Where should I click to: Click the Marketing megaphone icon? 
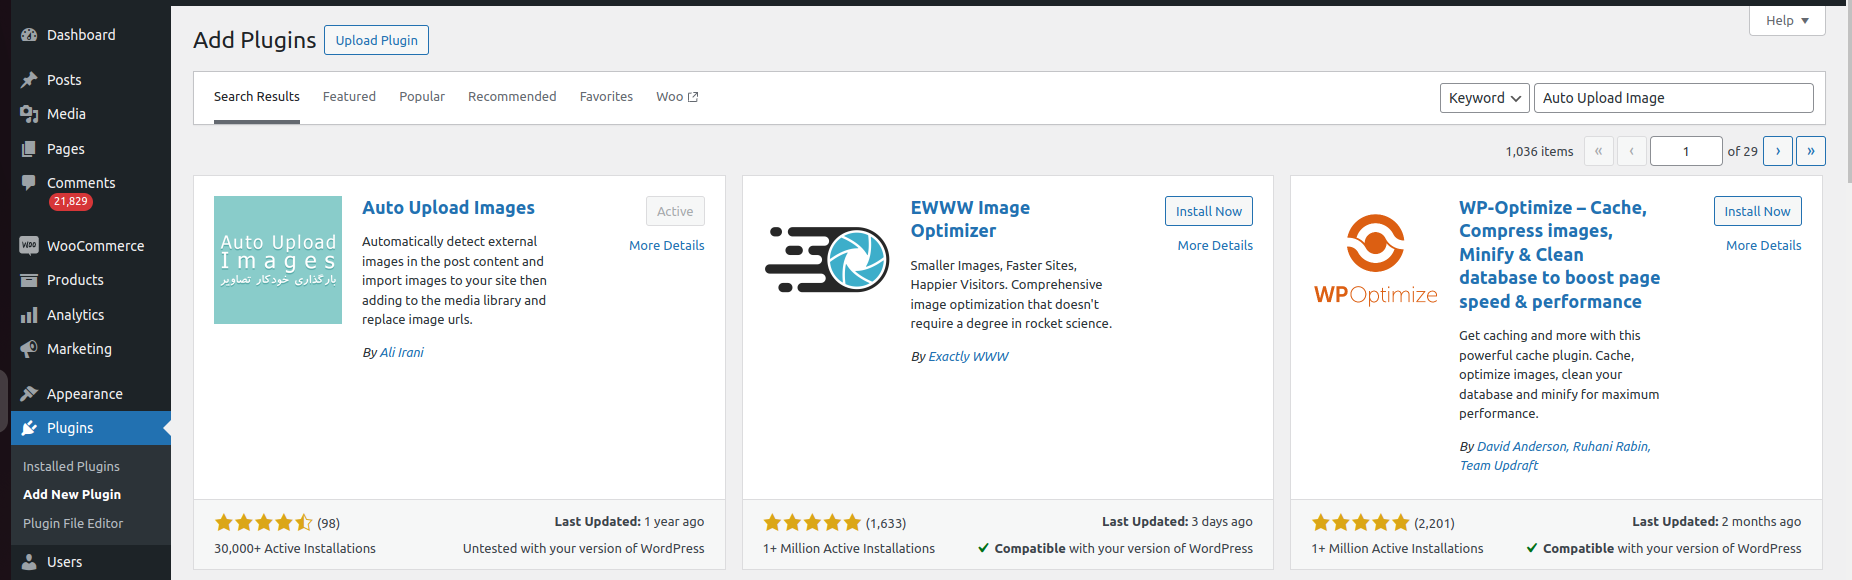pos(29,349)
